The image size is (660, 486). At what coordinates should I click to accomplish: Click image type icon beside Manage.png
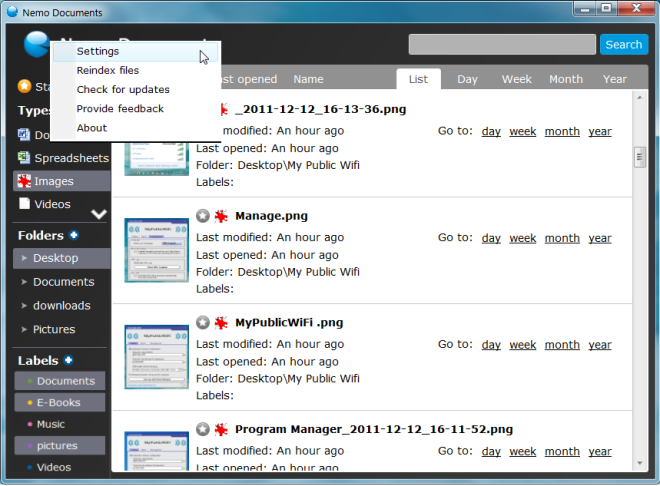click(221, 216)
